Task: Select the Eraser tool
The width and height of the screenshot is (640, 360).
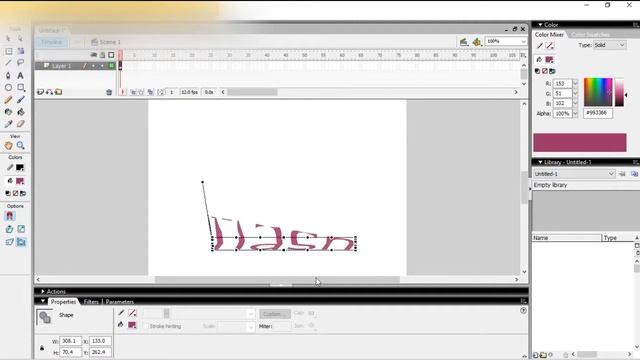Action: 20,124
